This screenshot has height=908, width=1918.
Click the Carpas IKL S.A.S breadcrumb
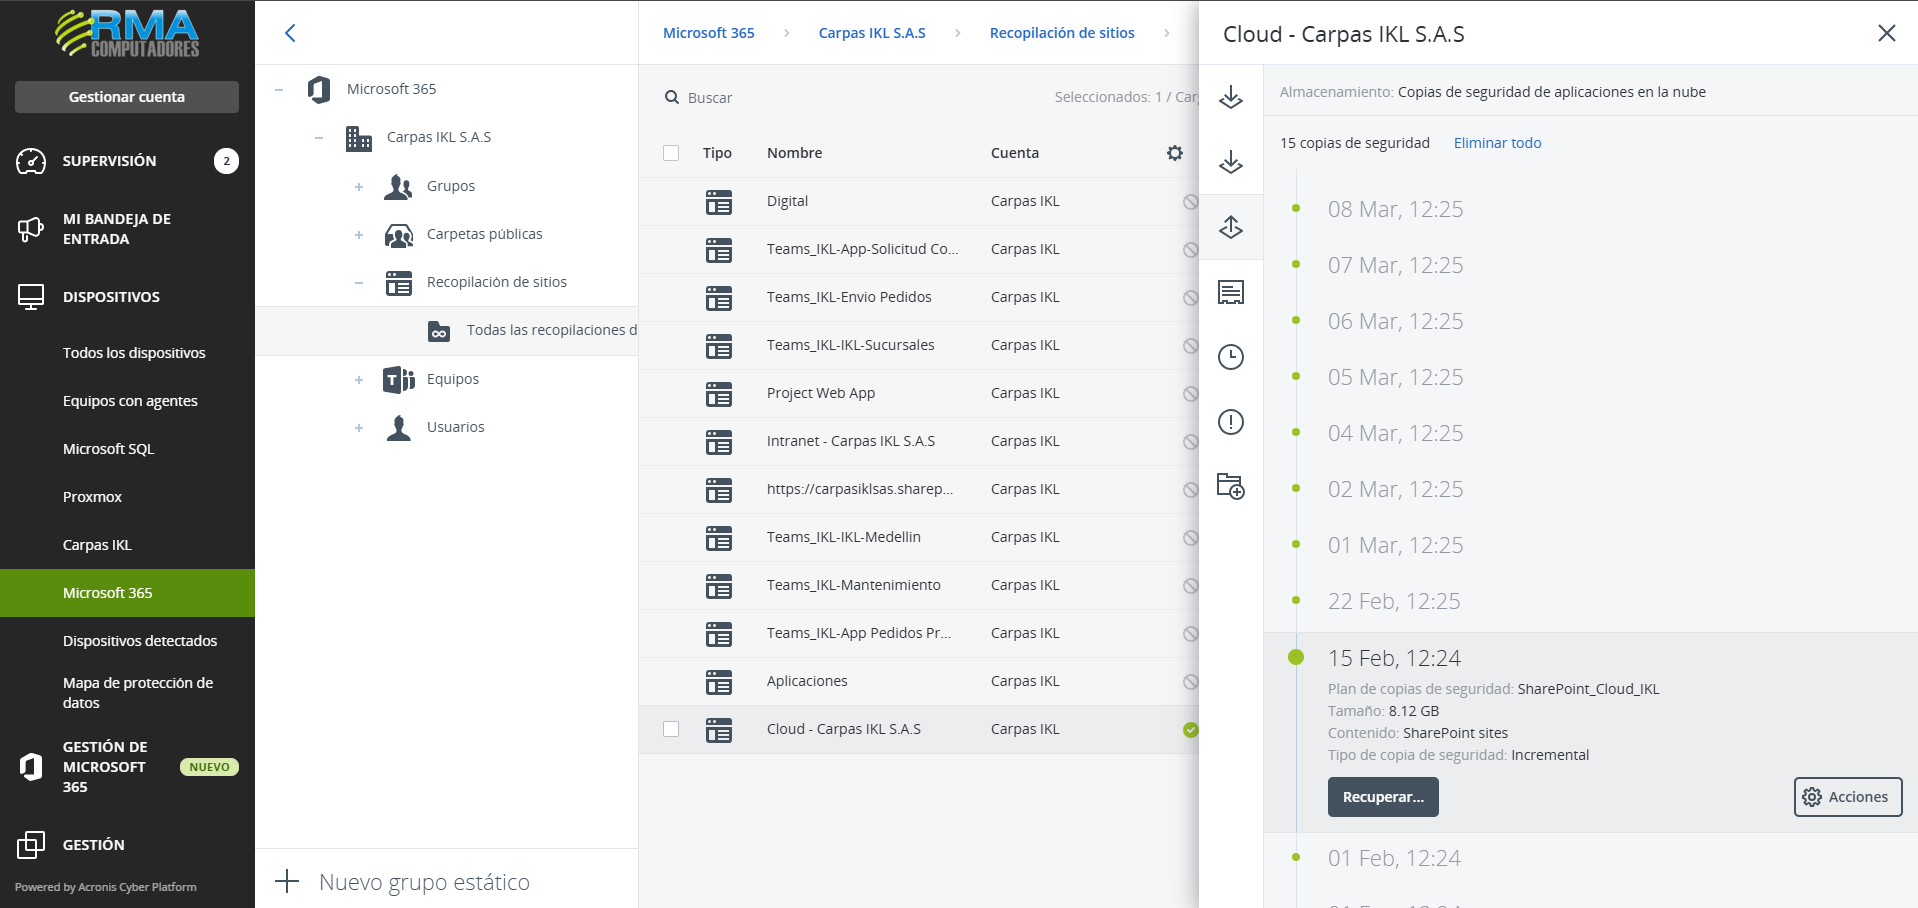872,33
